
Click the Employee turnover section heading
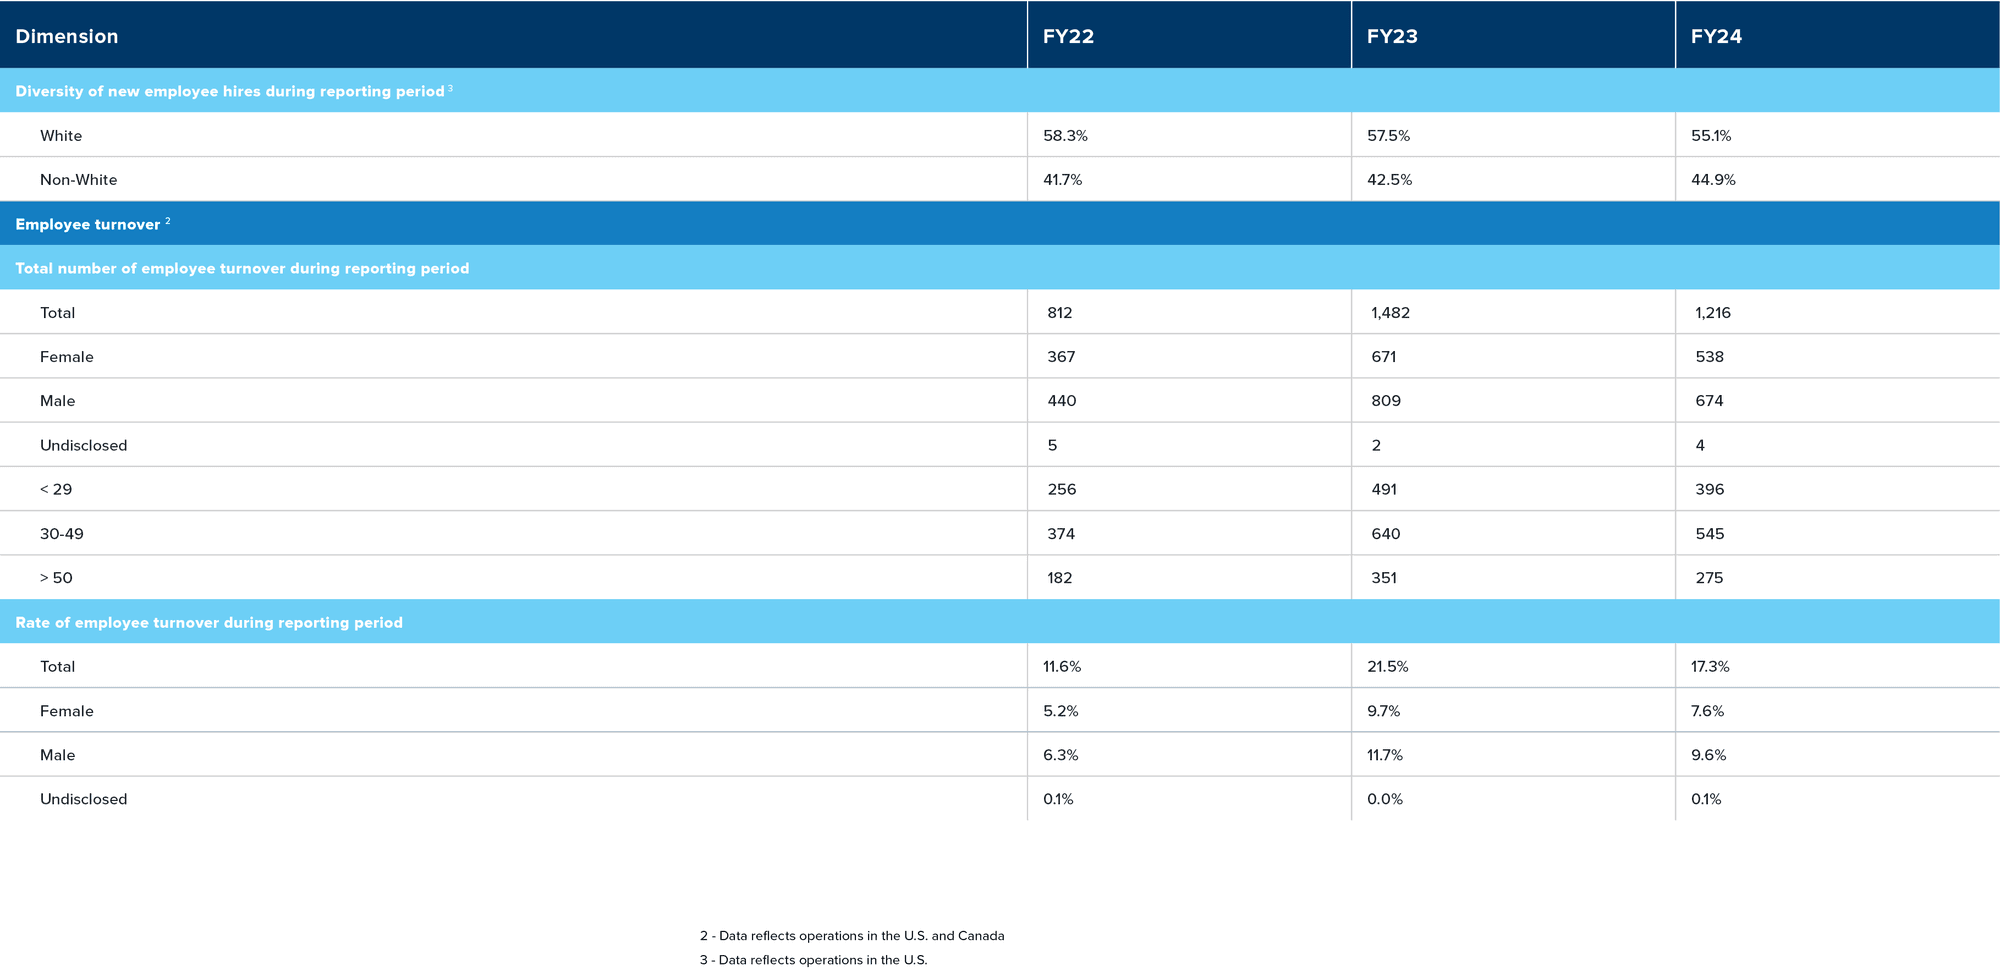[88, 224]
